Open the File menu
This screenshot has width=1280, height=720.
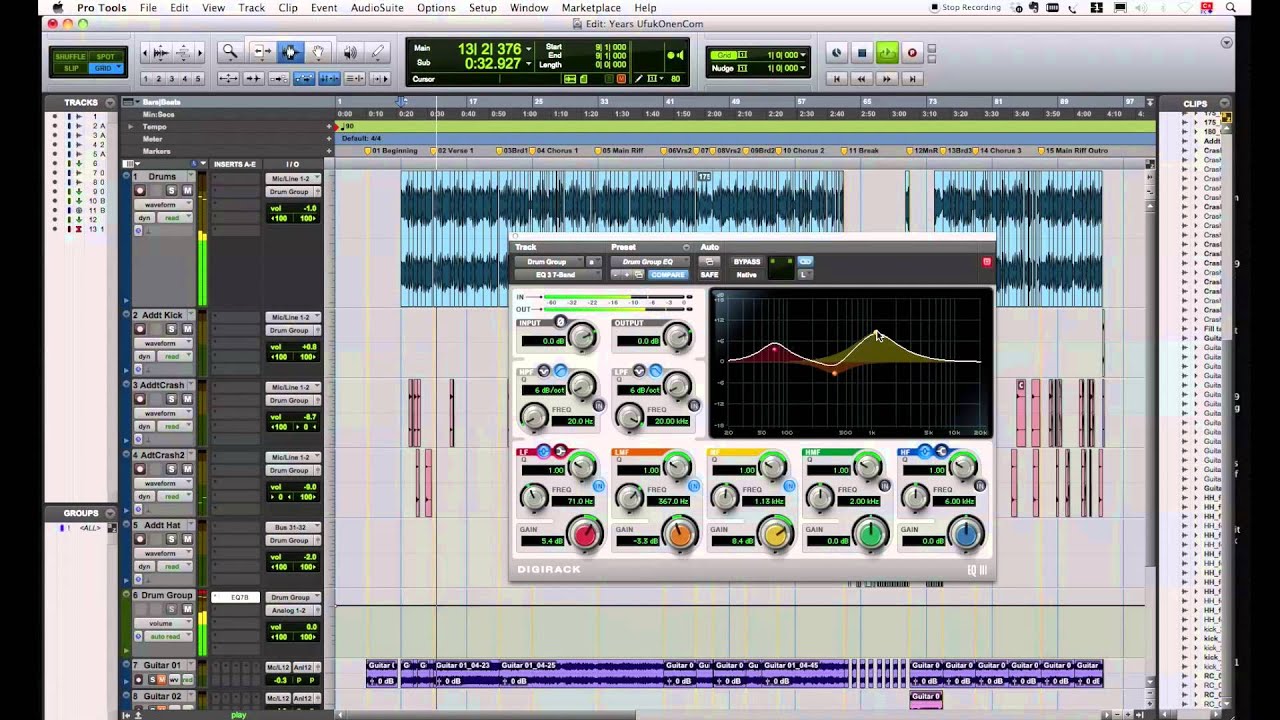148,8
